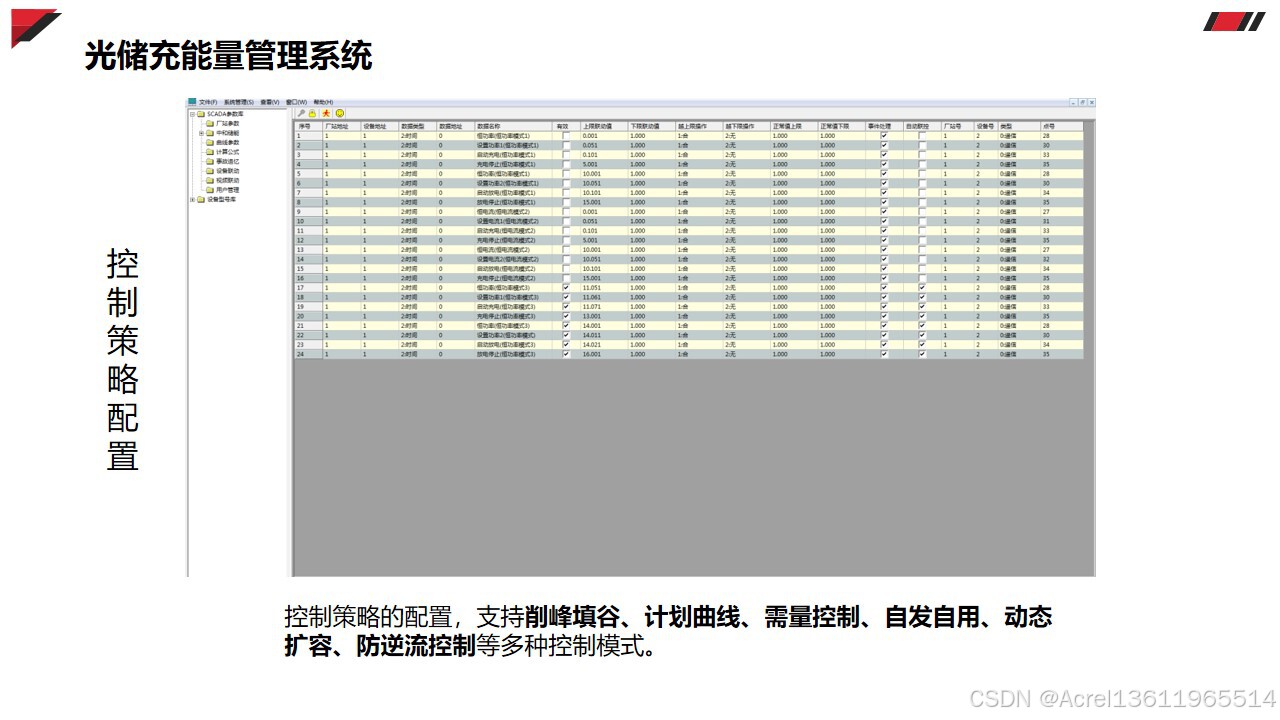Click the 序号 column header
The width and height of the screenshot is (1280, 720).
[308, 126]
